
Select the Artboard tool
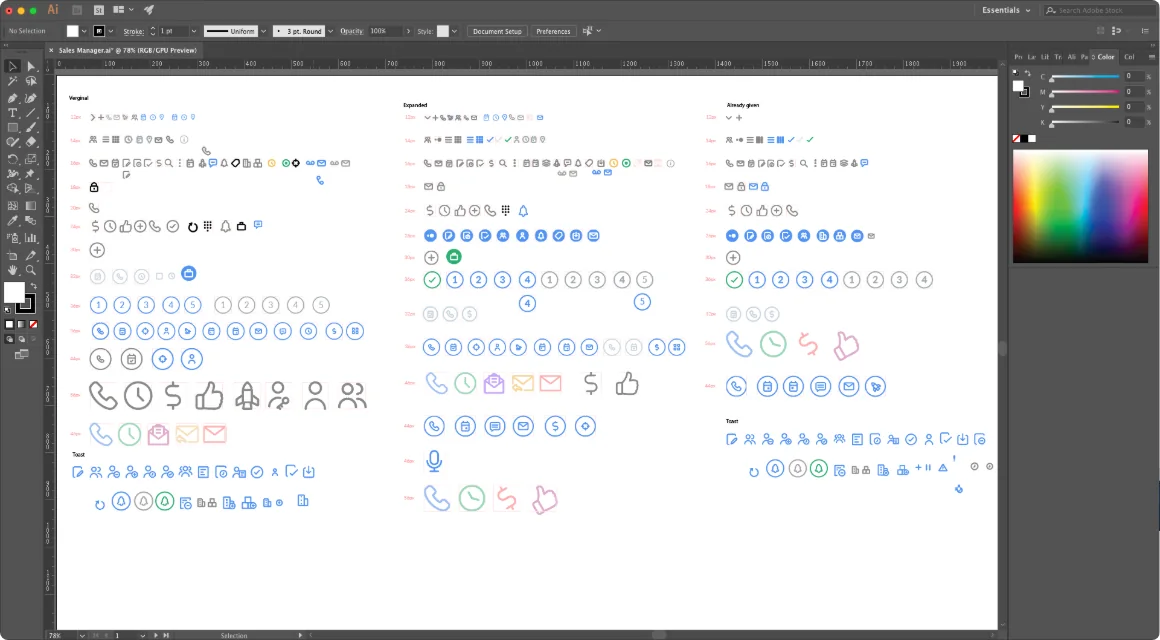pyautogui.click(x=13, y=255)
